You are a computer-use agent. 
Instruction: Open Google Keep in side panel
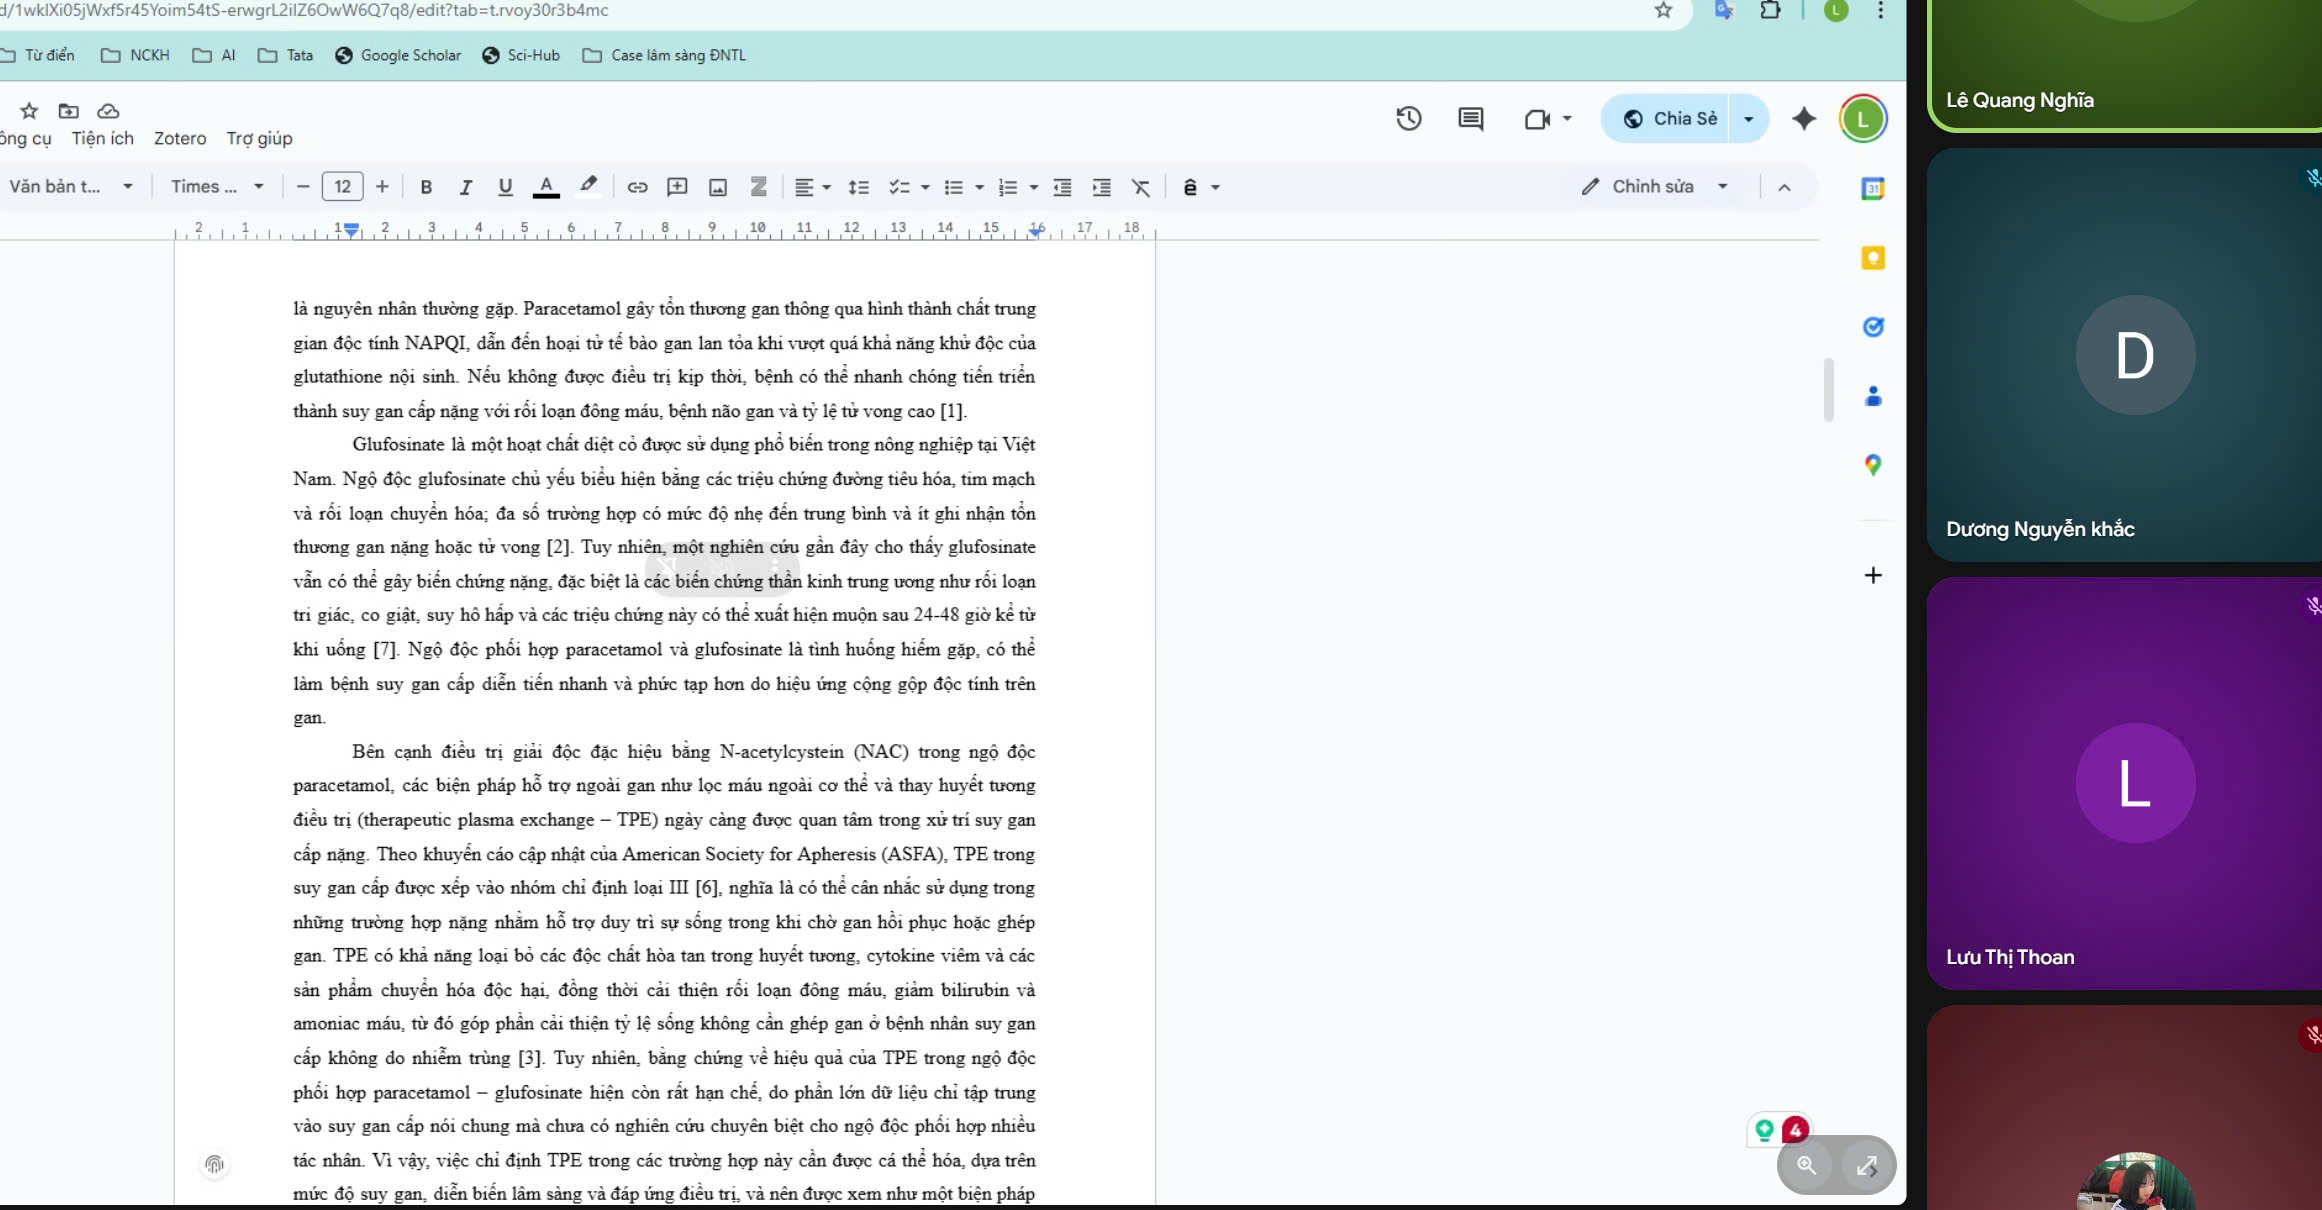tap(1872, 258)
